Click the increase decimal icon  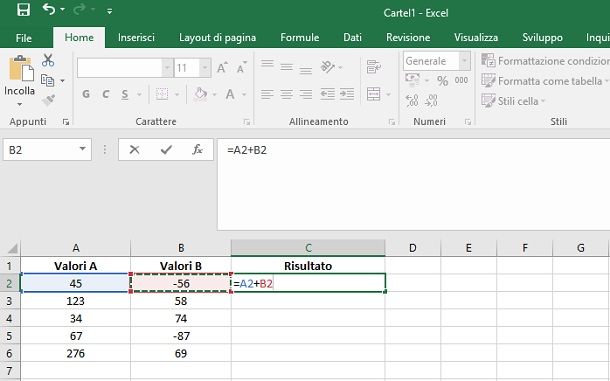[412, 100]
